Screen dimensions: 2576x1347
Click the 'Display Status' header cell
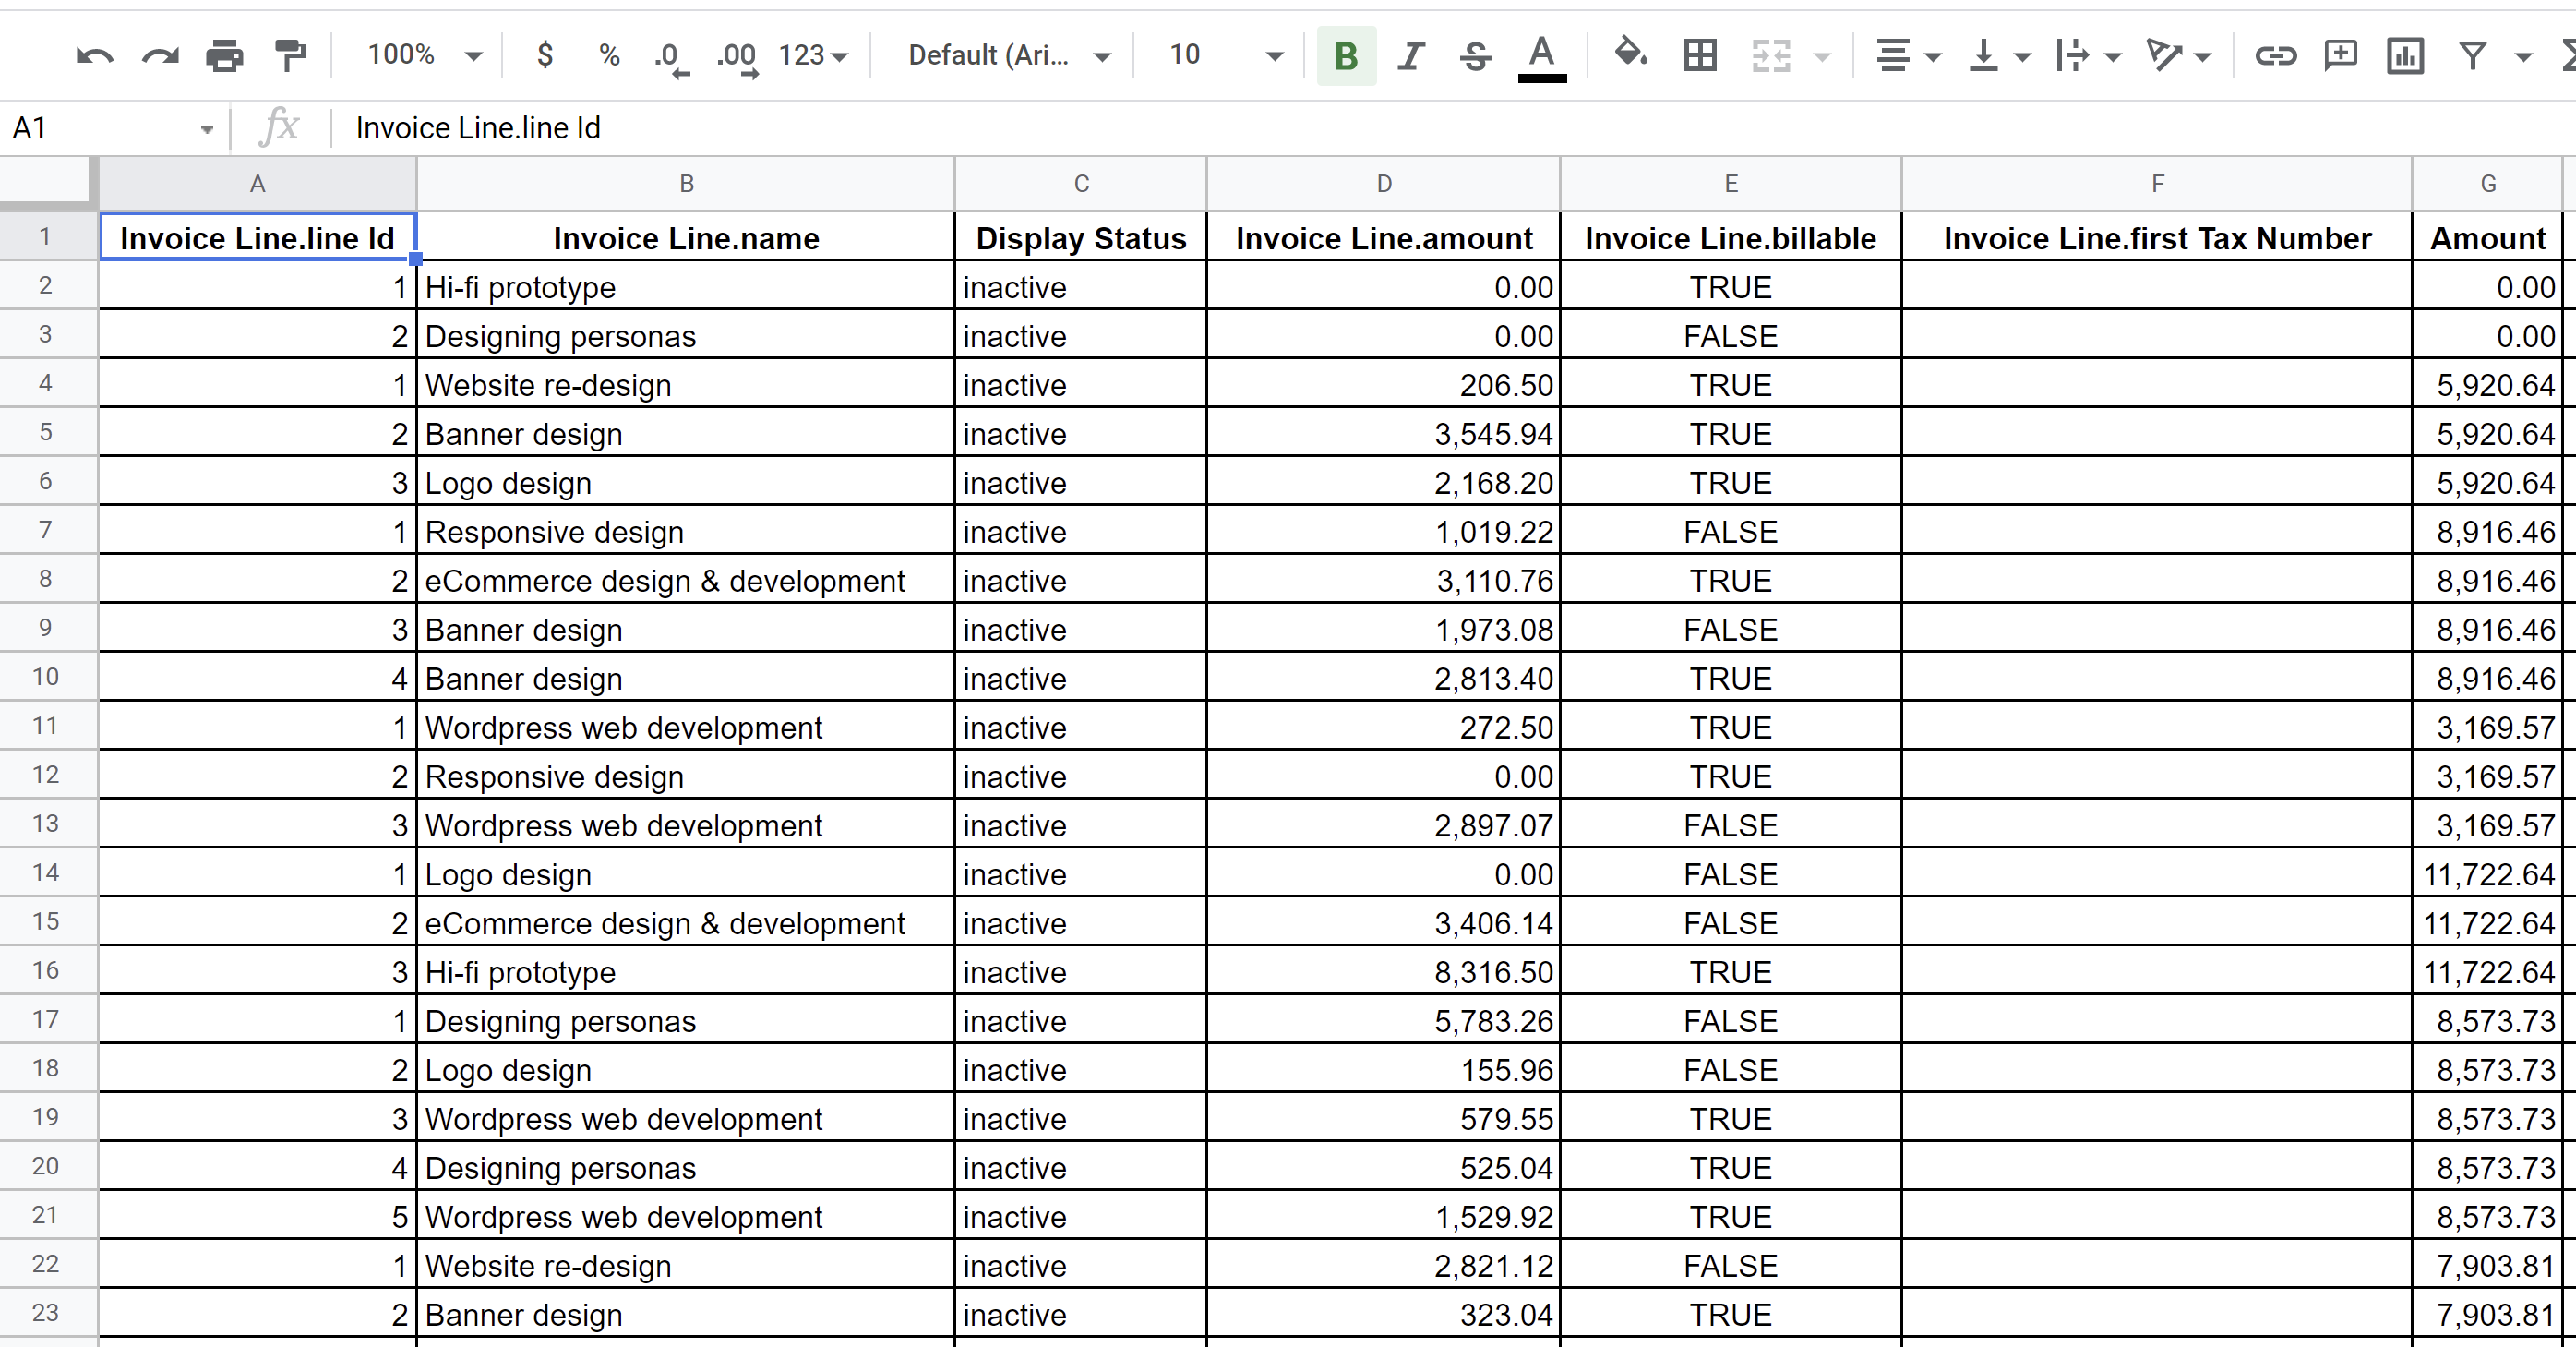(x=1081, y=237)
